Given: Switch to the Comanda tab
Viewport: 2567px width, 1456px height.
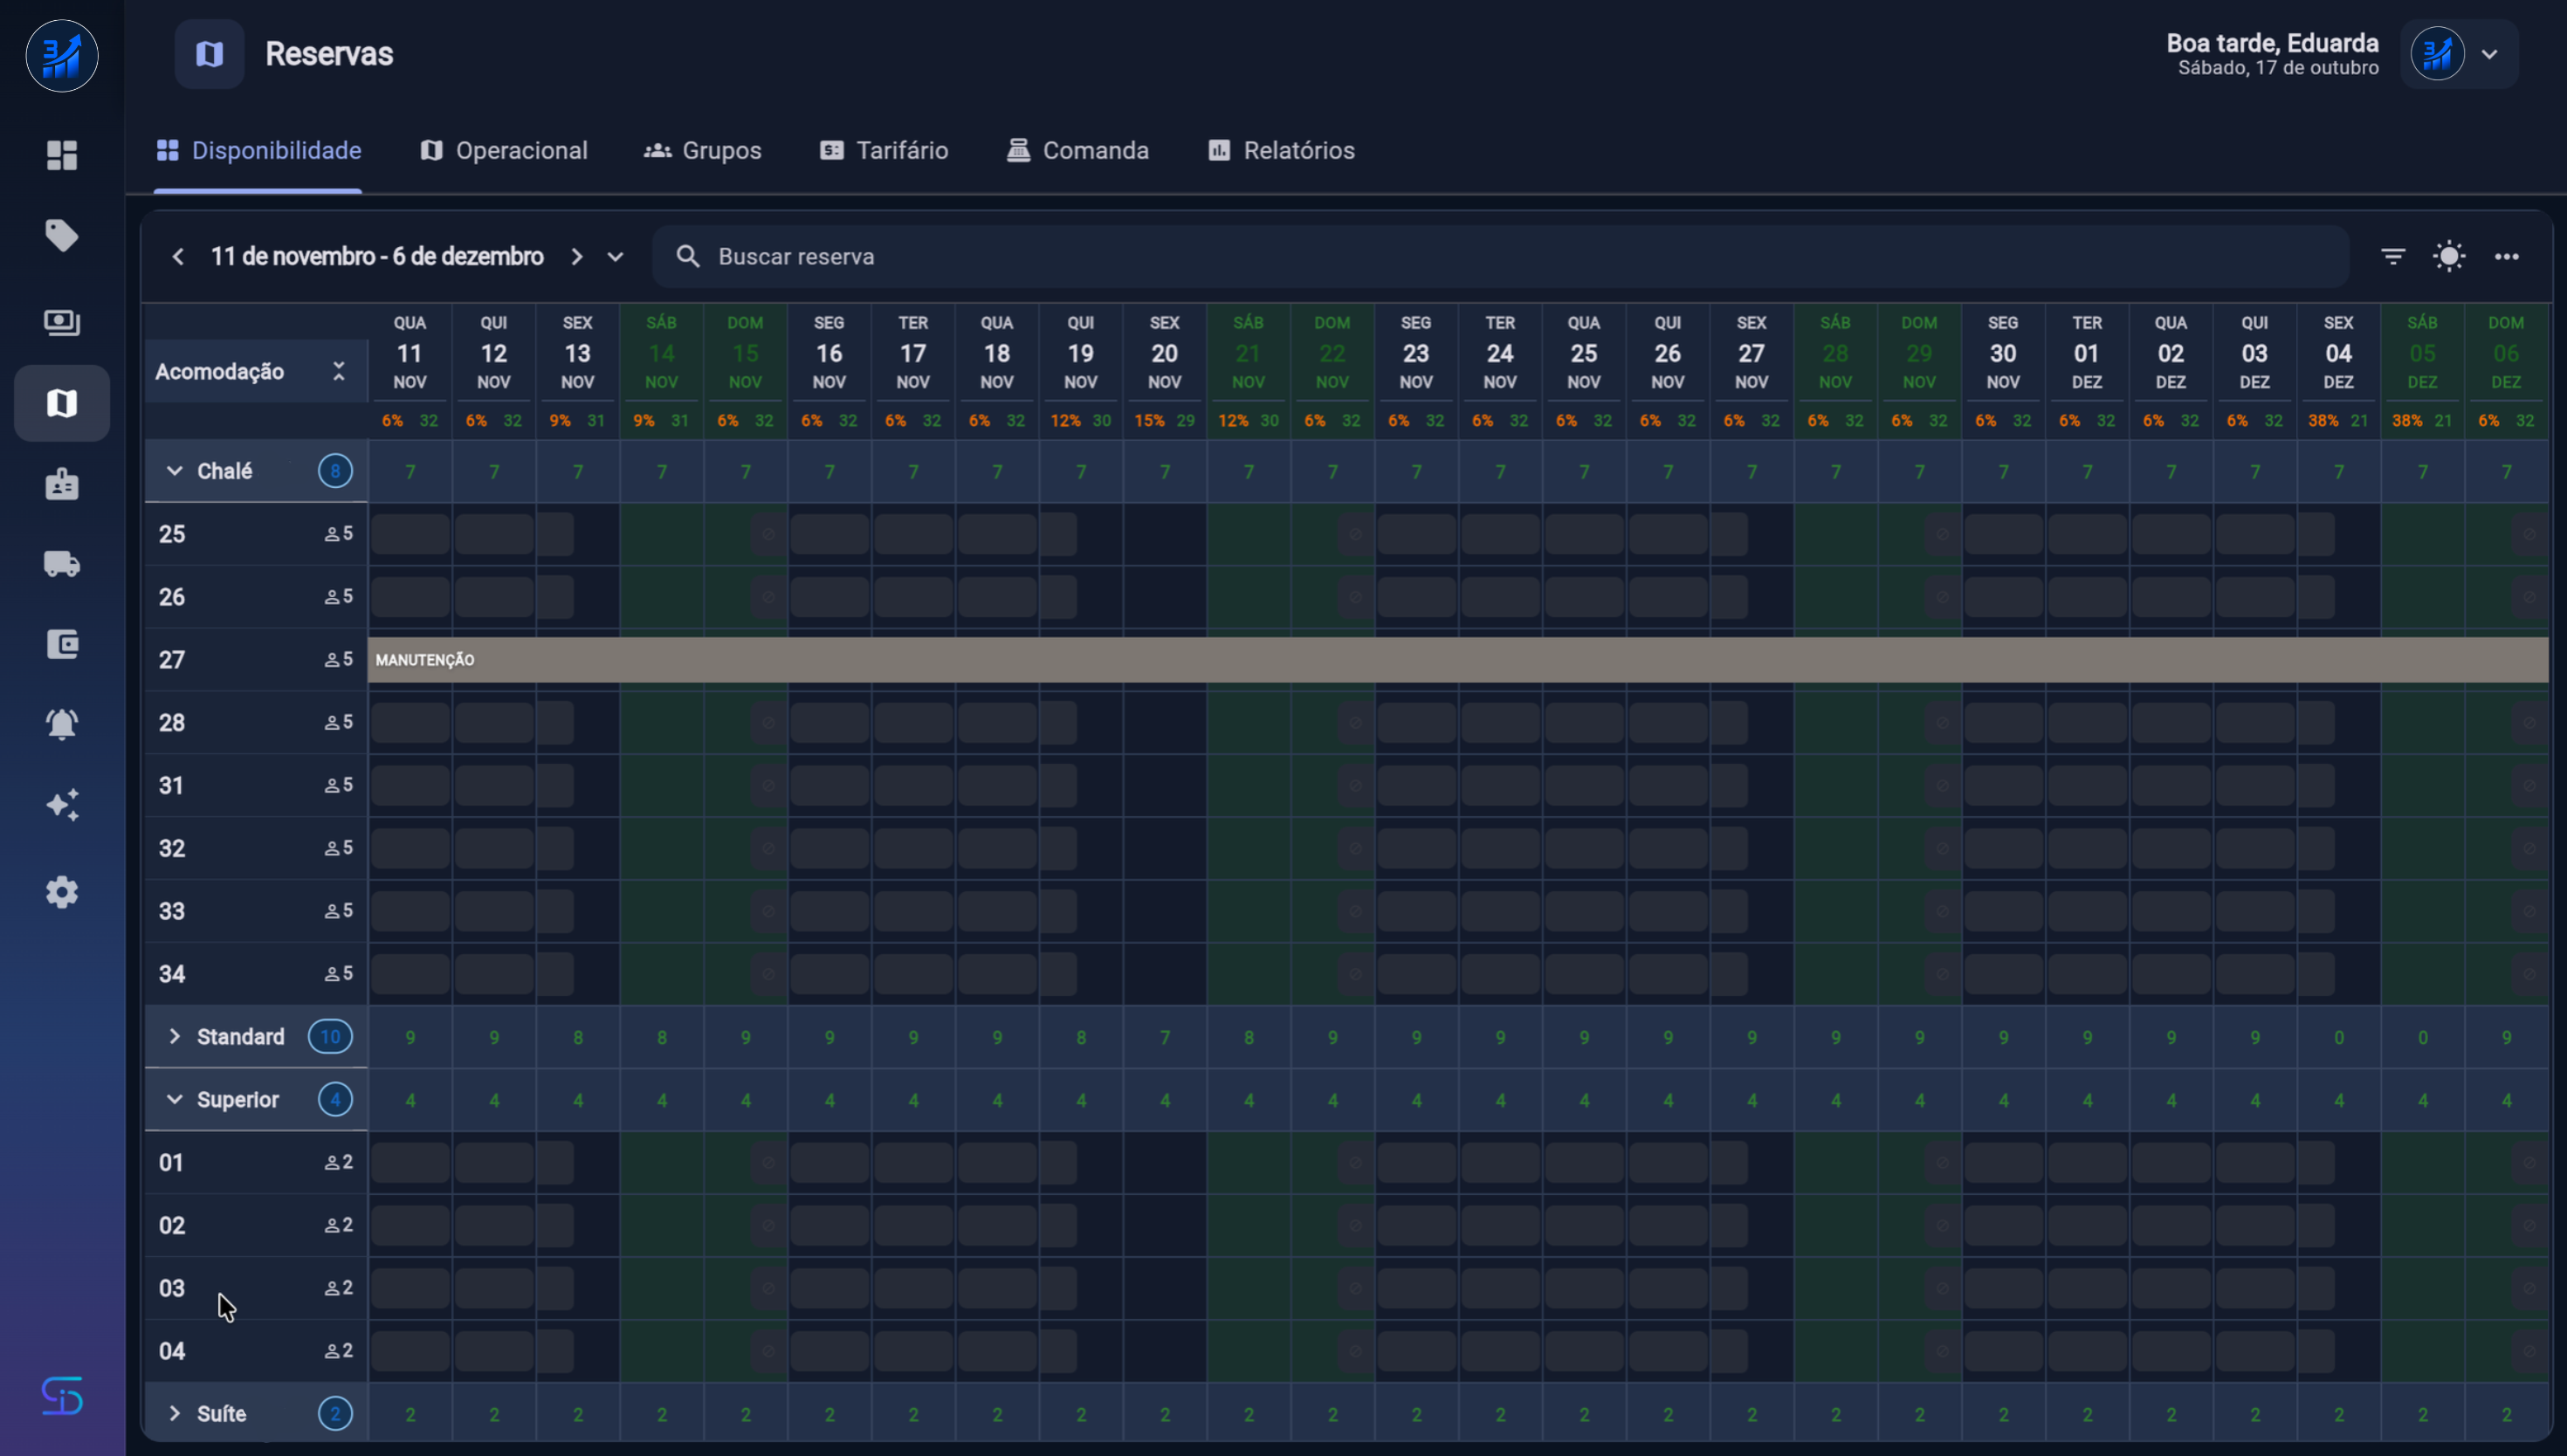Looking at the screenshot, I should pos(1078,151).
